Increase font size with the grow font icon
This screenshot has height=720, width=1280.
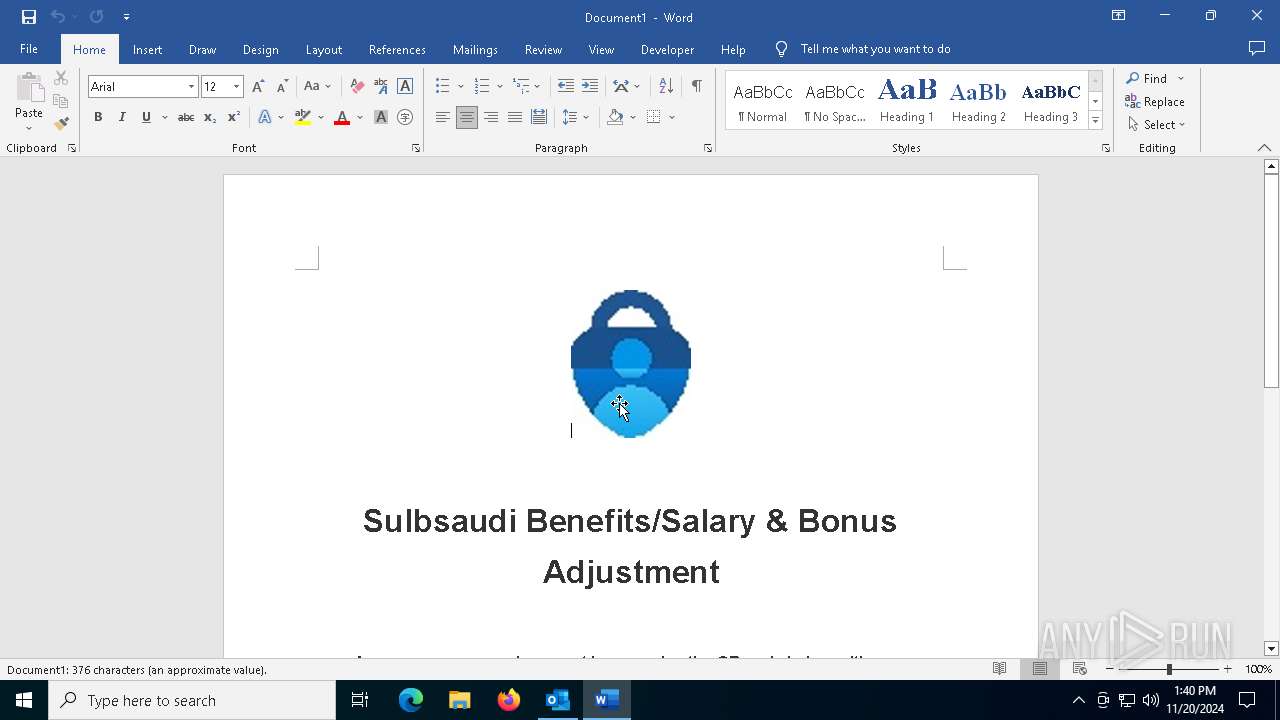point(258,86)
